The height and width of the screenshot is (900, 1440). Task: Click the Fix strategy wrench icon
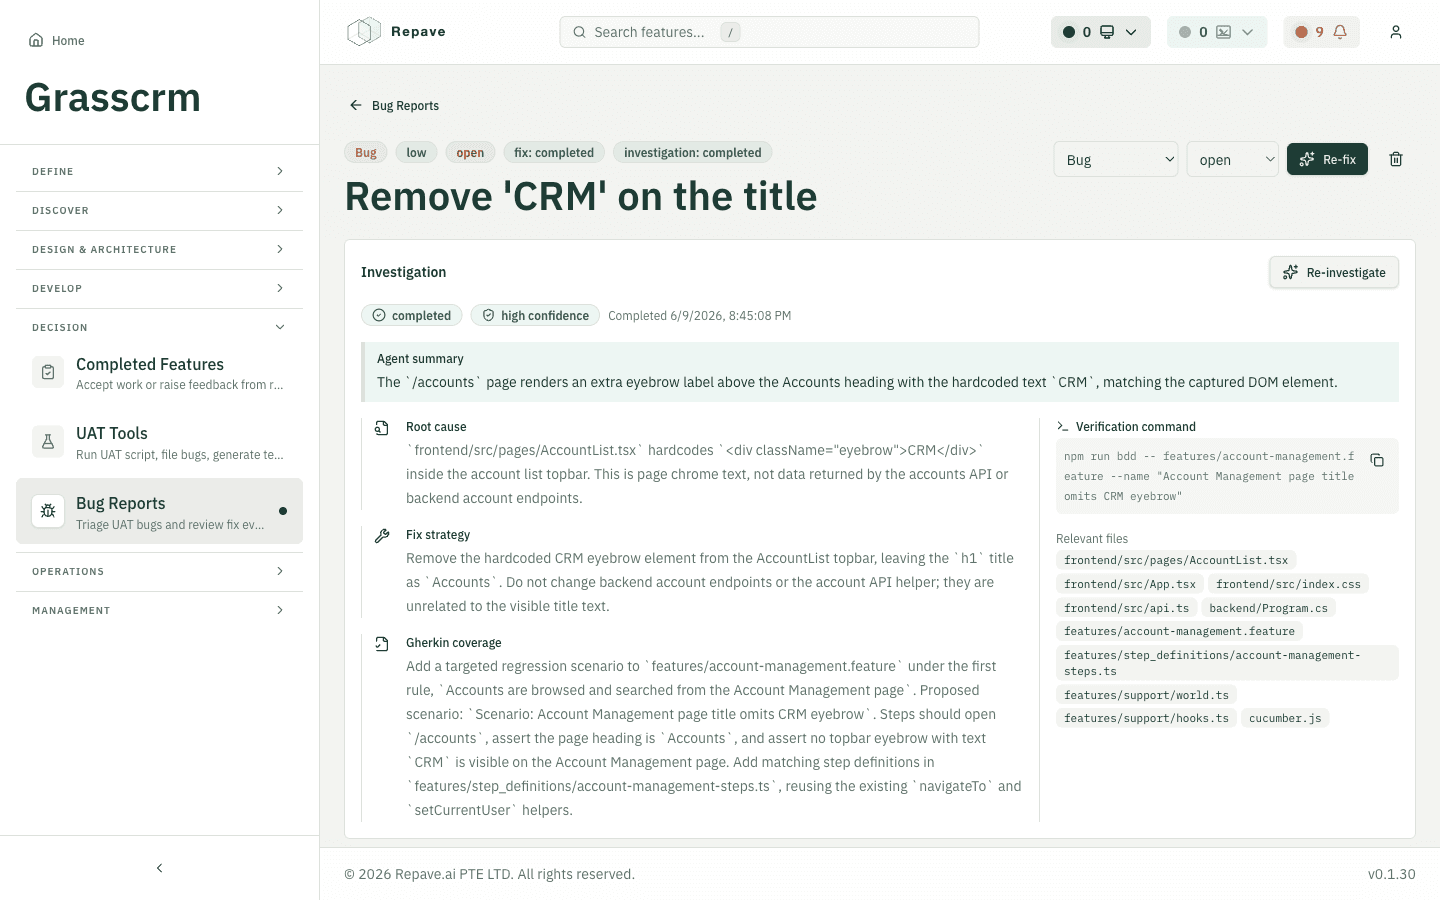pyautogui.click(x=382, y=536)
